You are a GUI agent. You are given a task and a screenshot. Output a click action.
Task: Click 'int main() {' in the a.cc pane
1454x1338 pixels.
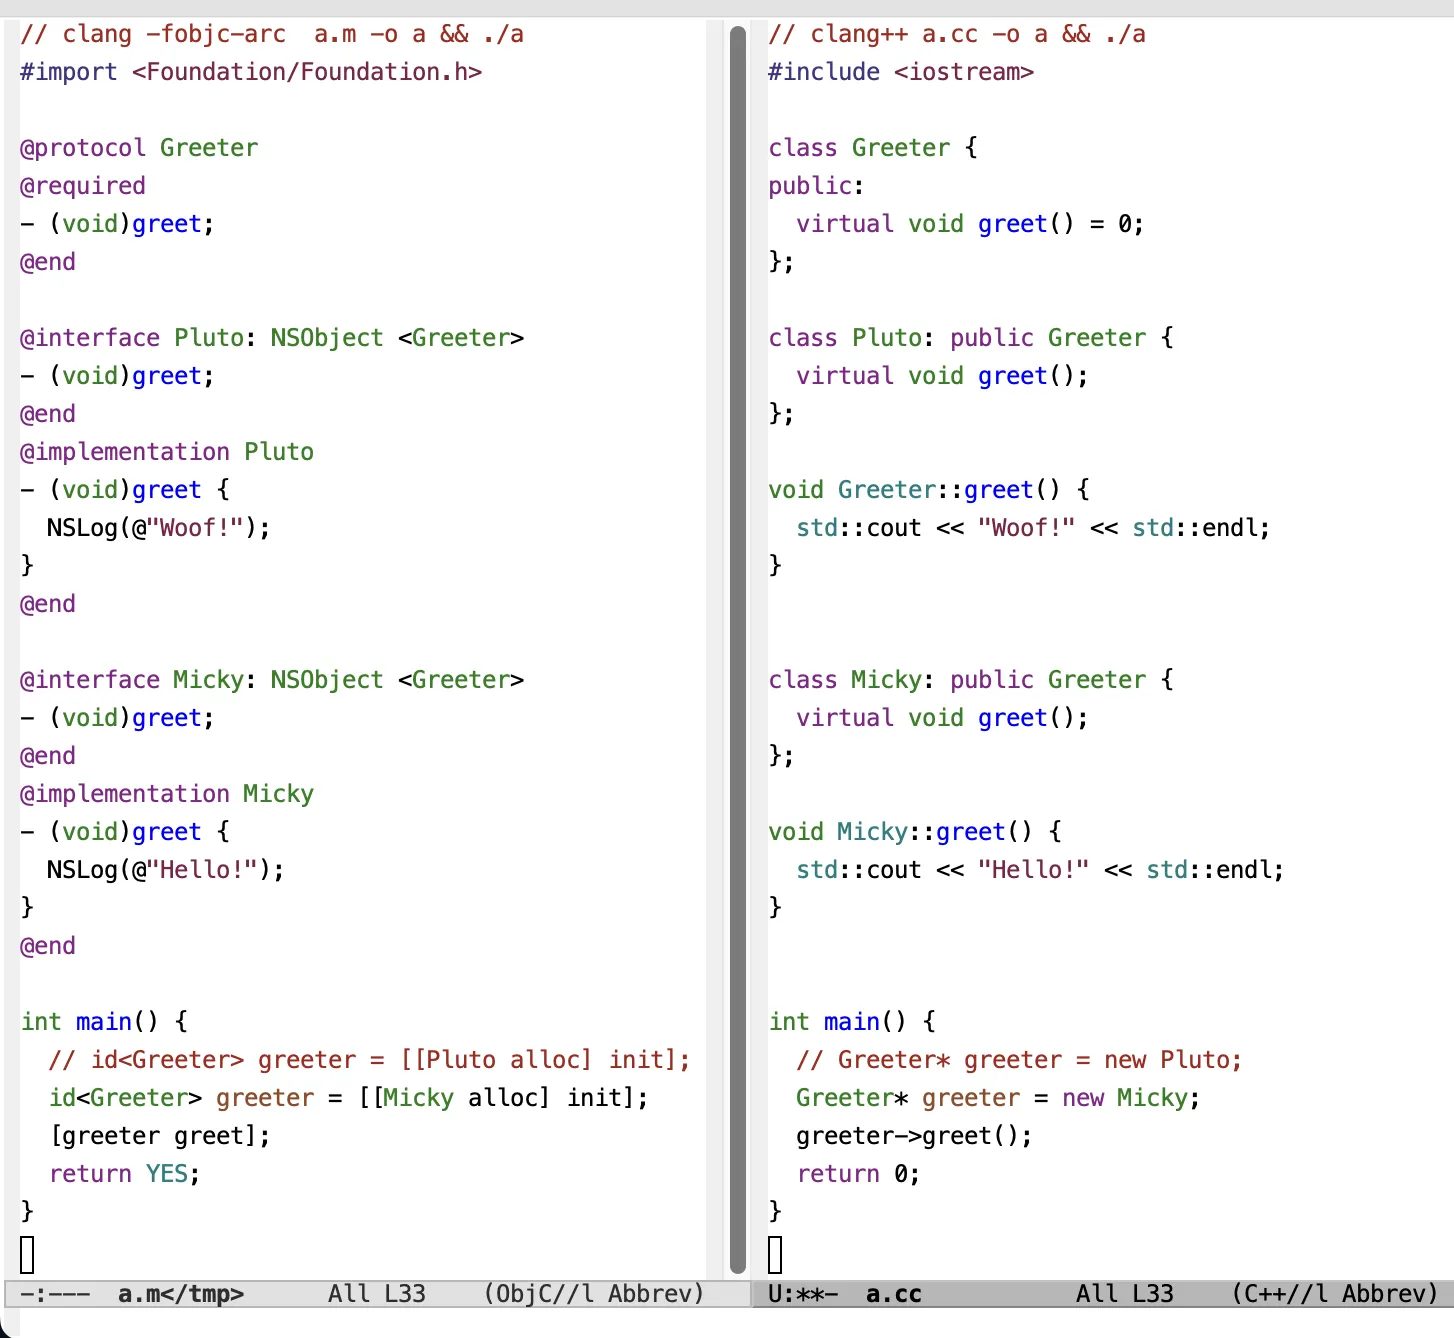click(852, 1022)
